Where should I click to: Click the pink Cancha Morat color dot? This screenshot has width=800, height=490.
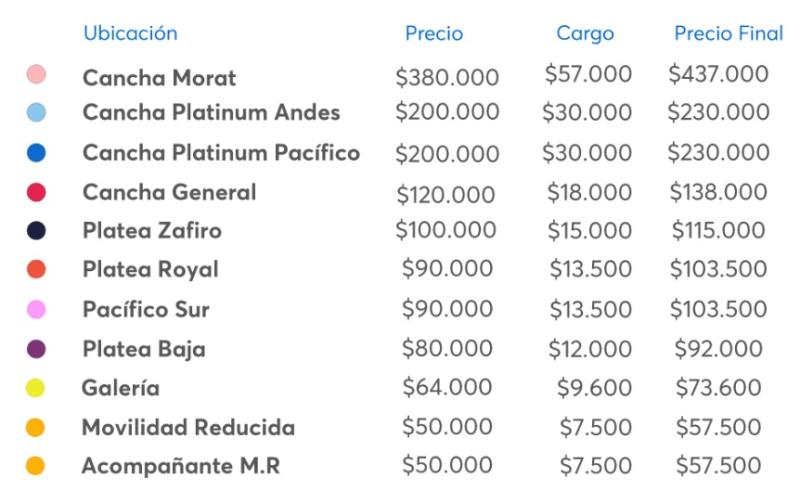(x=36, y=75)
